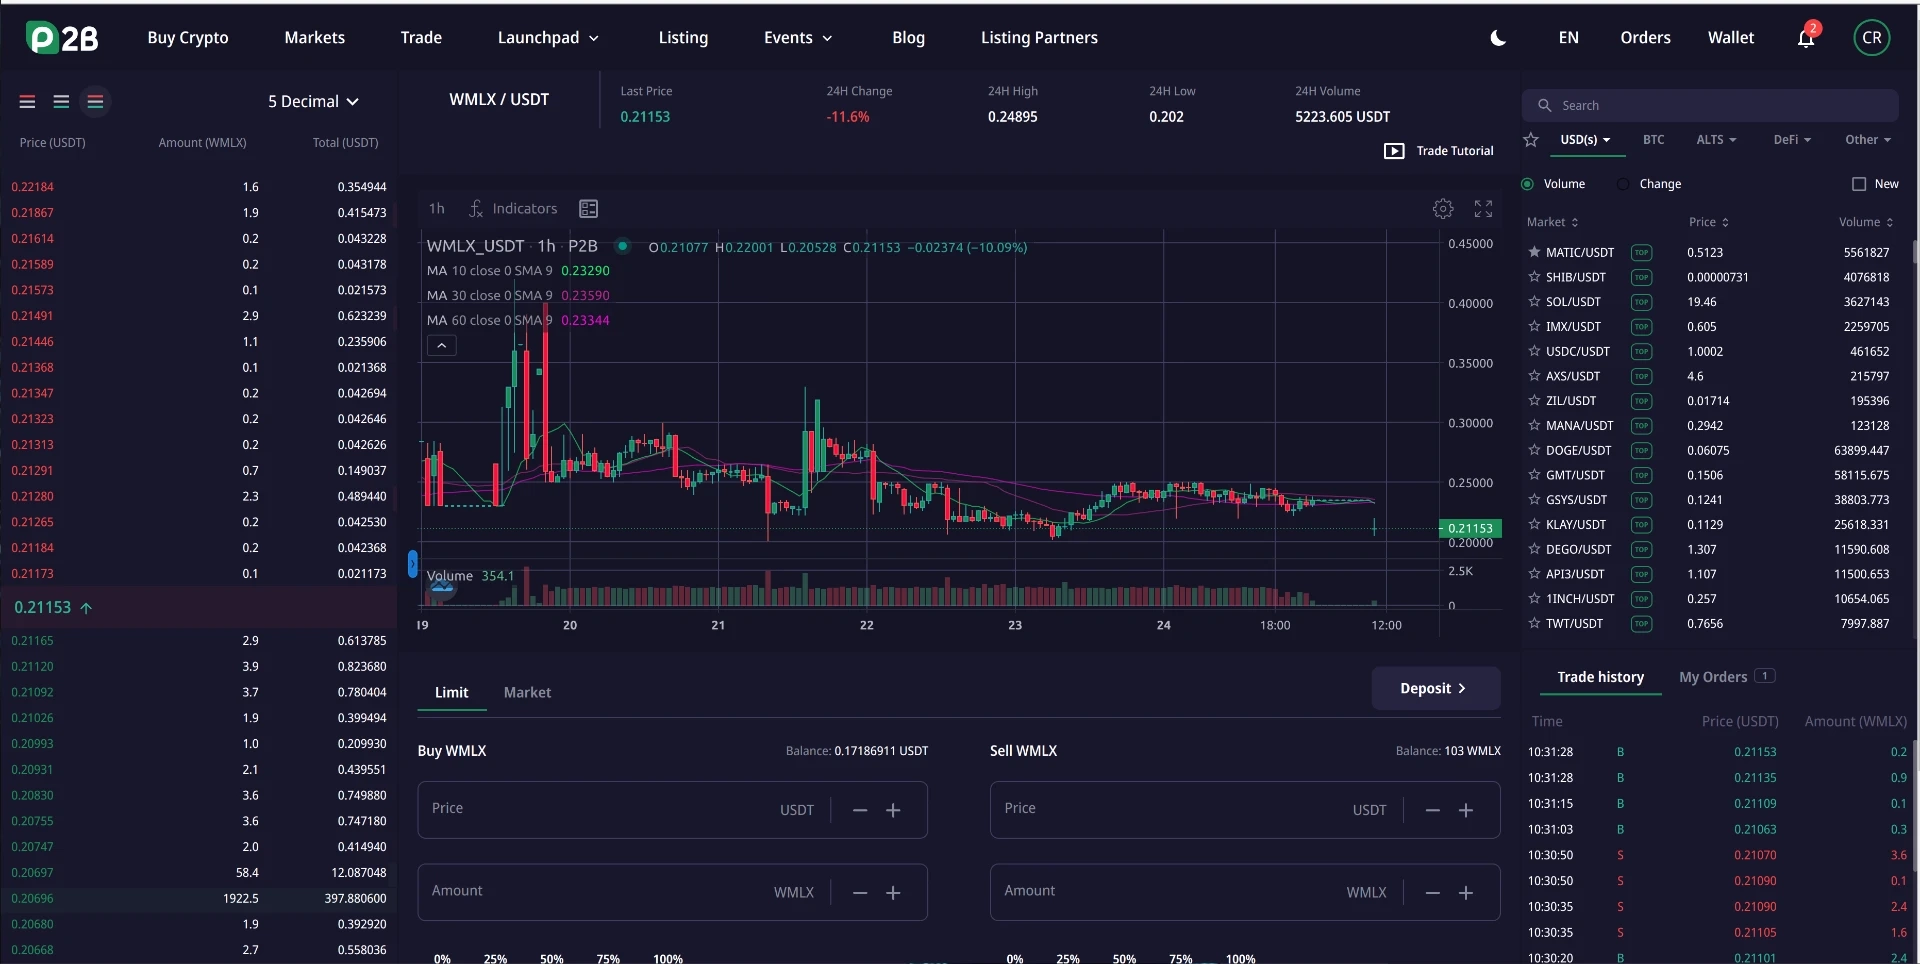Open Buy Crypto menu item
Screen dimensions: 1920x964
click(x=188, y=38)
